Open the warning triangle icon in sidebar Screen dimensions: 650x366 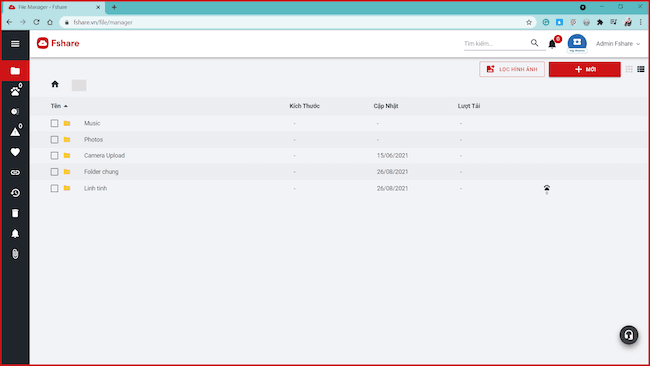tap(15, 132)
